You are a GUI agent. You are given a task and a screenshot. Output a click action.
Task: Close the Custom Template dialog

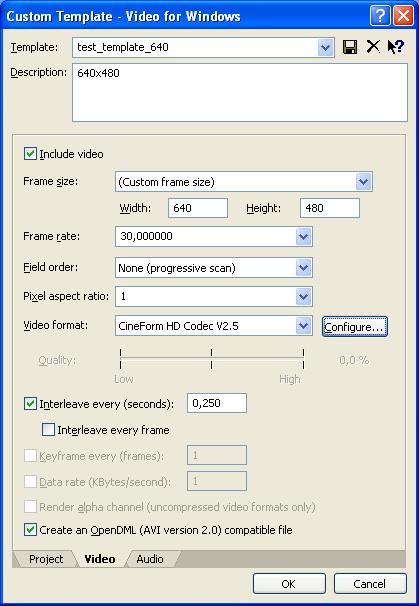[403, 16]
